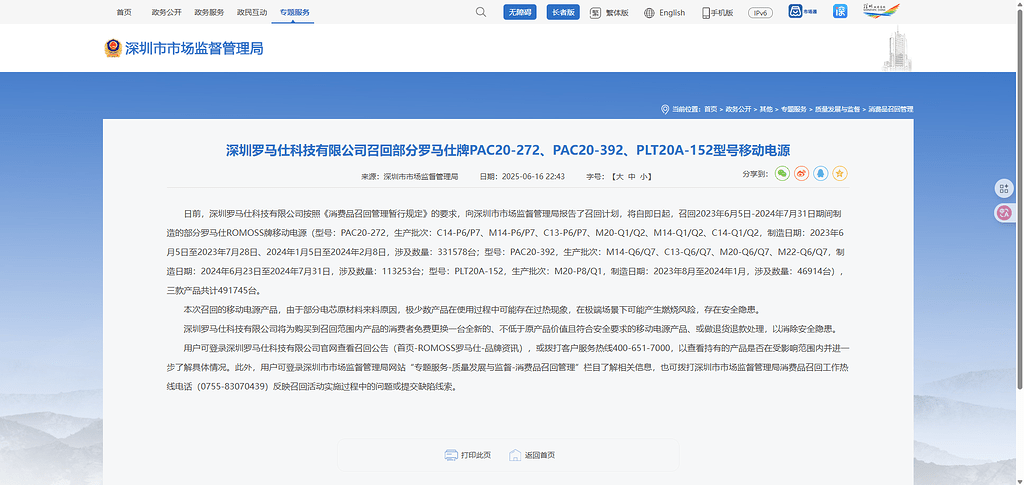
Task: Click the publish date 2025-06-16 22:43
Action: click(532, 177)
